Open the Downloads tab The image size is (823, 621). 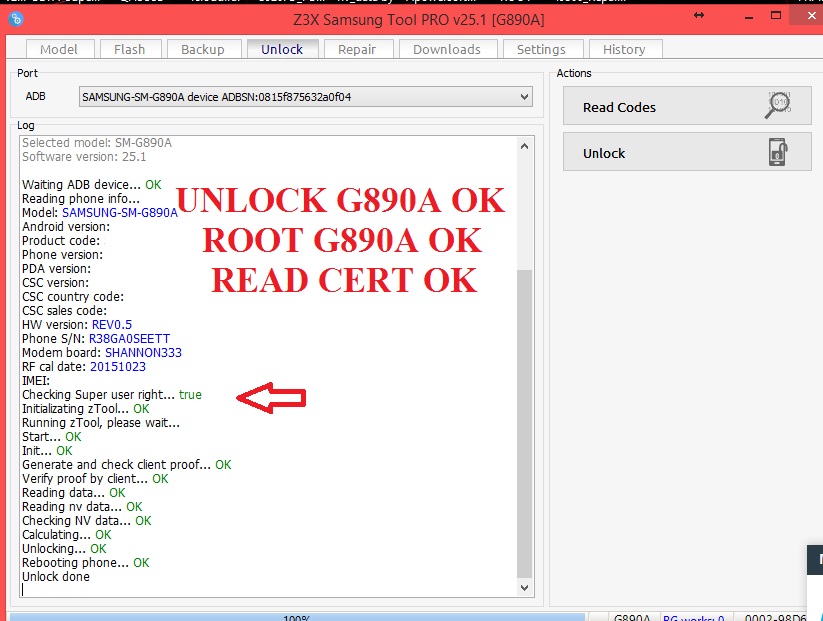[447, 49]
